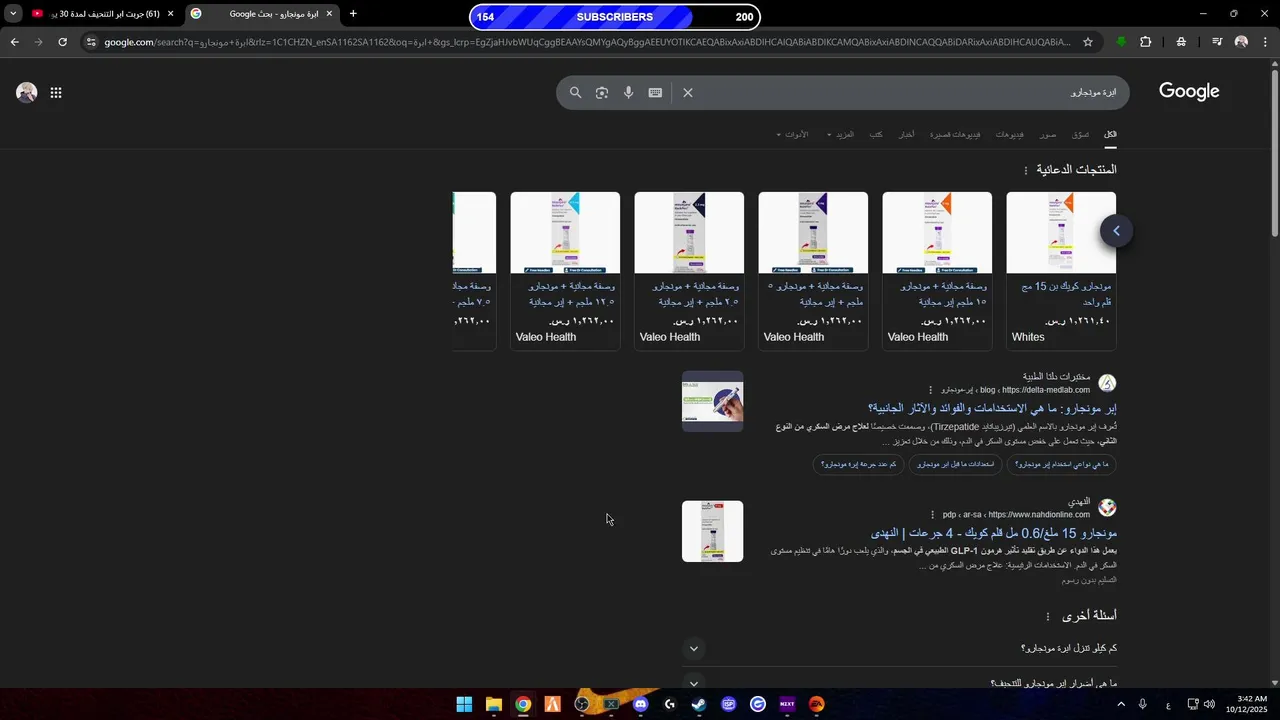The height and width of the screenshot is (720, 1280).
Task: Open options for المنتجات الدعائية sponsored products
Action: pos(1025,171)
